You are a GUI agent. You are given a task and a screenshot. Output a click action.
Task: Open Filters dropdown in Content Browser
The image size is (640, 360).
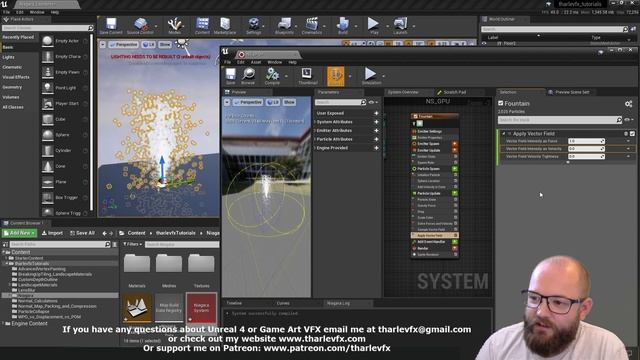click(133, 244)
